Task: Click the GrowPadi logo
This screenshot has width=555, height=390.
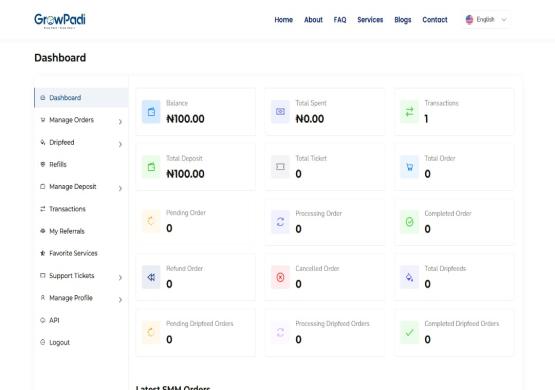Action: (60, 21)
